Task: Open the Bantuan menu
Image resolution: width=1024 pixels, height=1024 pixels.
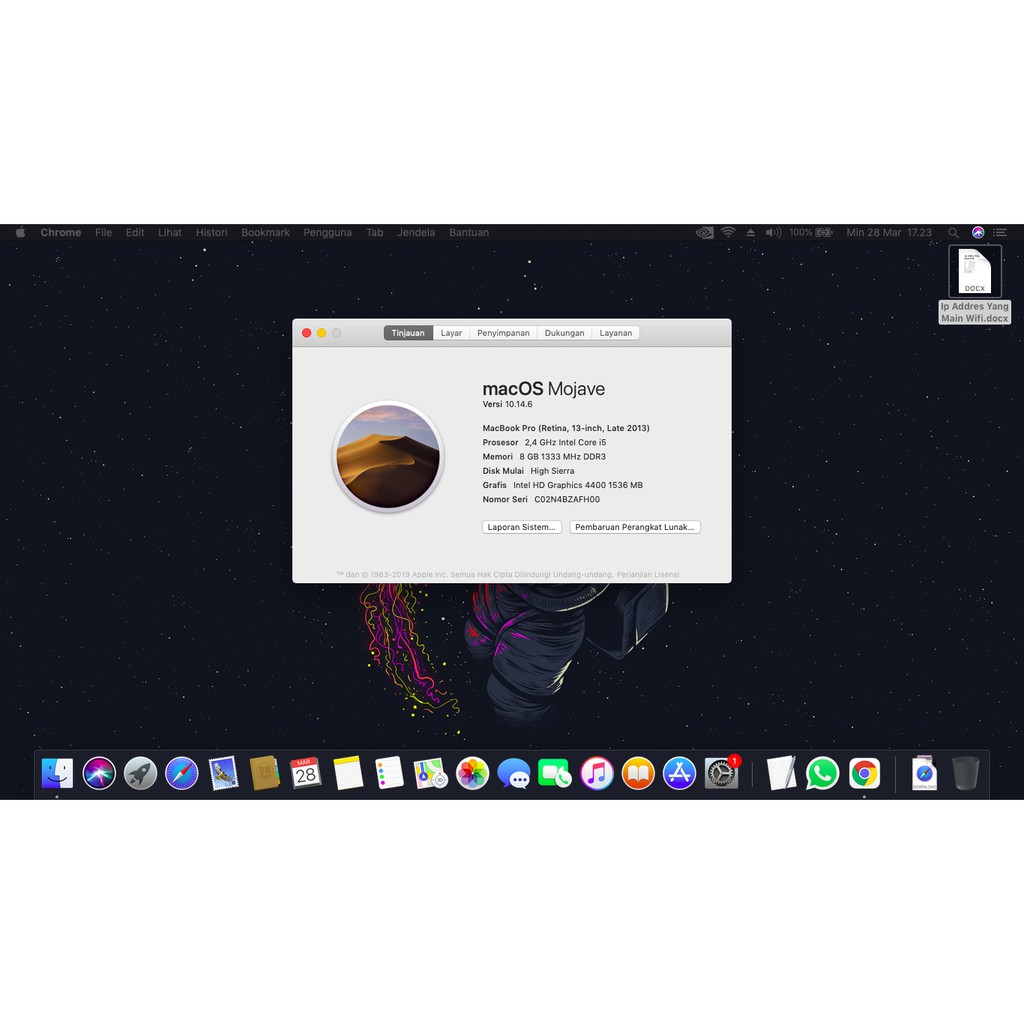Action: click(x=468, y=232)
